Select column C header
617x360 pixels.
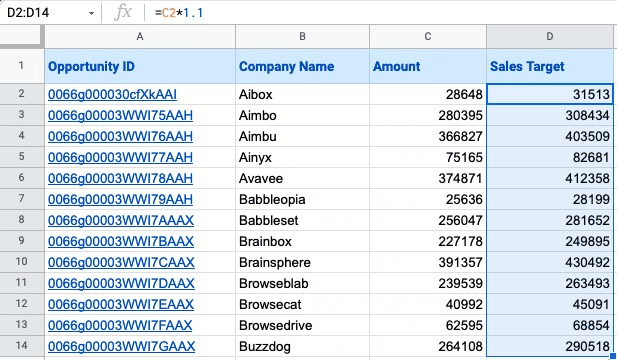428,37
